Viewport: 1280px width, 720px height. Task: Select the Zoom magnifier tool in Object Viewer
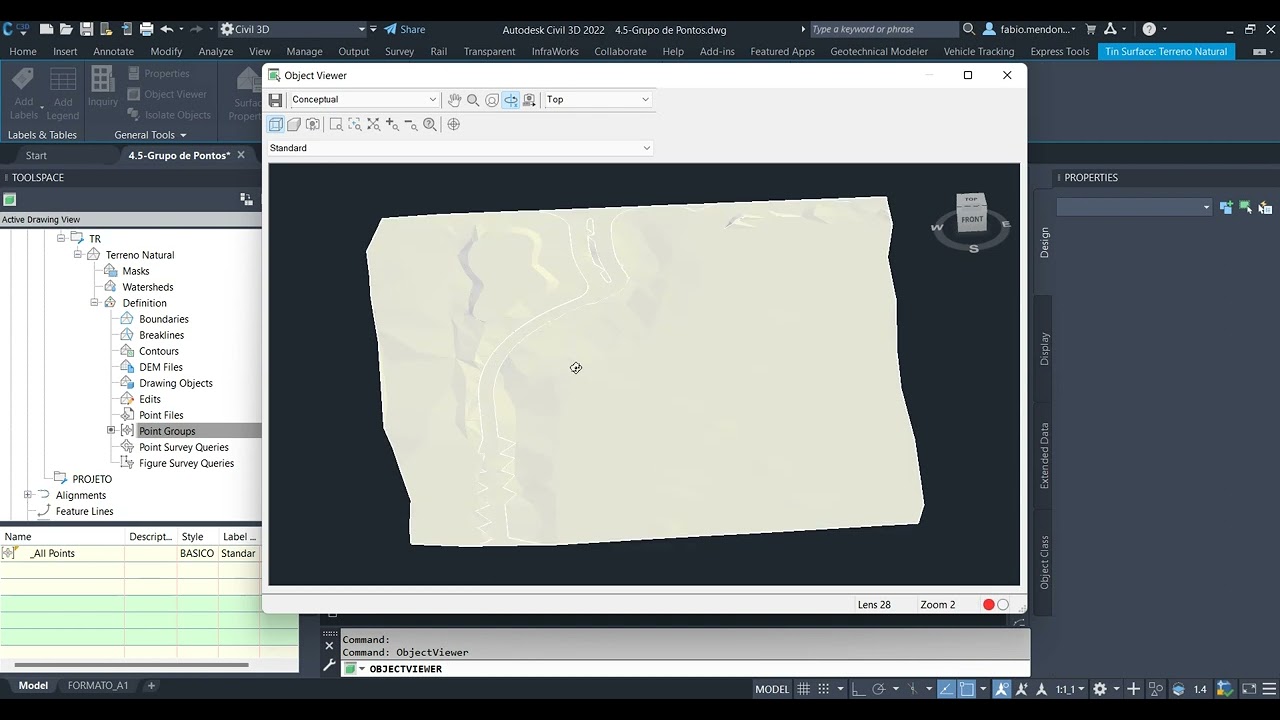coord(473,100)
